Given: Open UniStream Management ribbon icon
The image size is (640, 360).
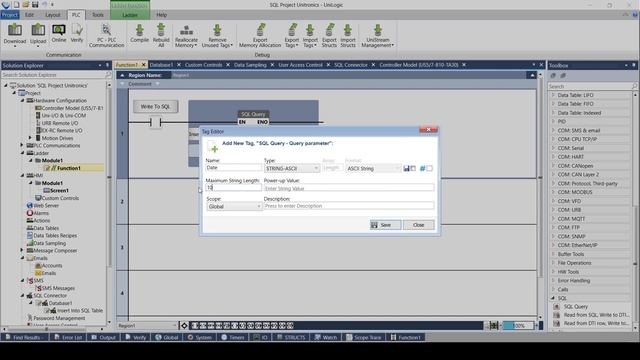Looking at the screenshot, I should 378,35.
